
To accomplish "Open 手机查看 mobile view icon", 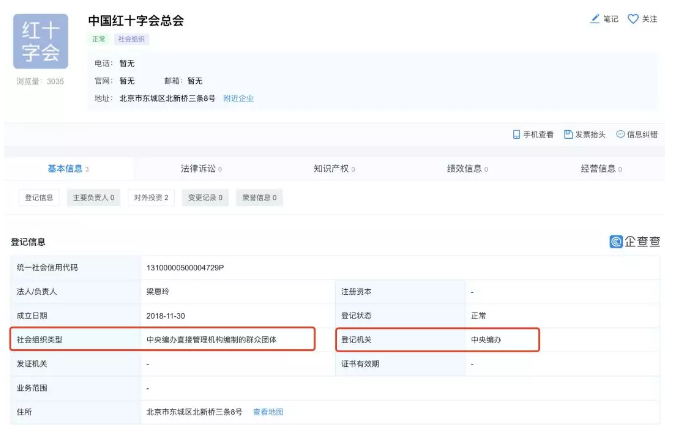I will (x=516, y=135).
